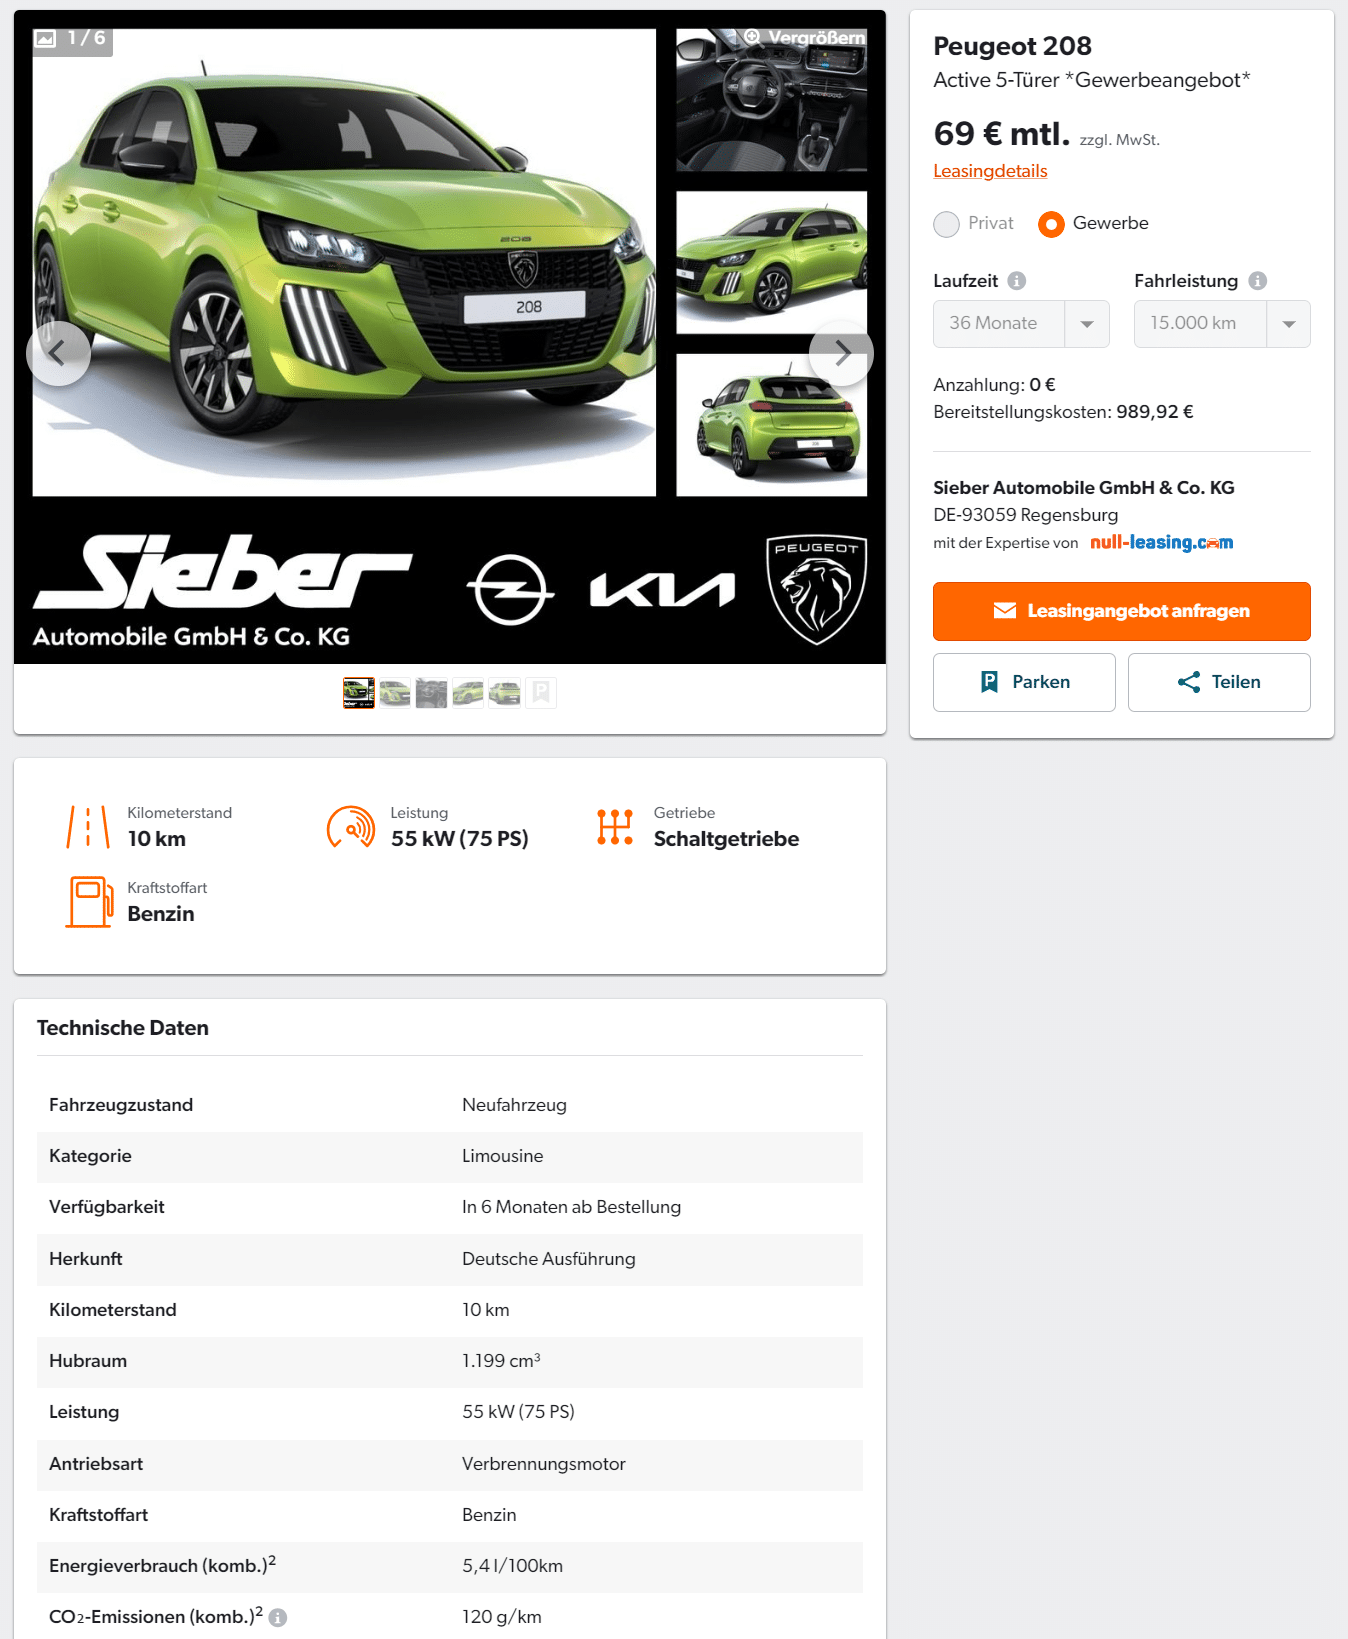This screenshot has height=1639, width=1348.
Task: Show the next gallery image
Action: tap(841, 353)
